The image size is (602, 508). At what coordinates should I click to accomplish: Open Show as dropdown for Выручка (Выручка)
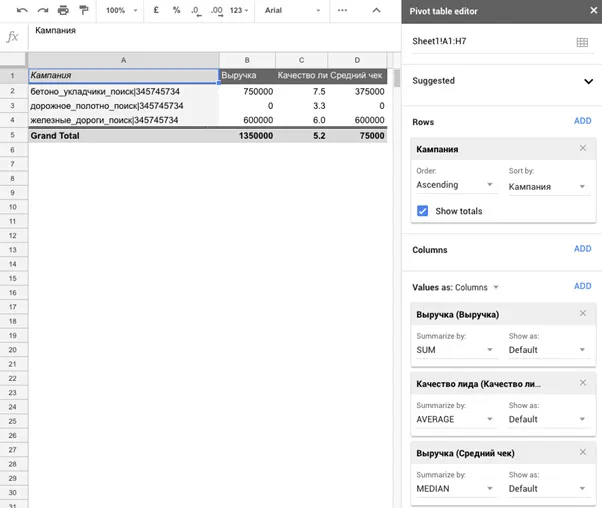547,350
